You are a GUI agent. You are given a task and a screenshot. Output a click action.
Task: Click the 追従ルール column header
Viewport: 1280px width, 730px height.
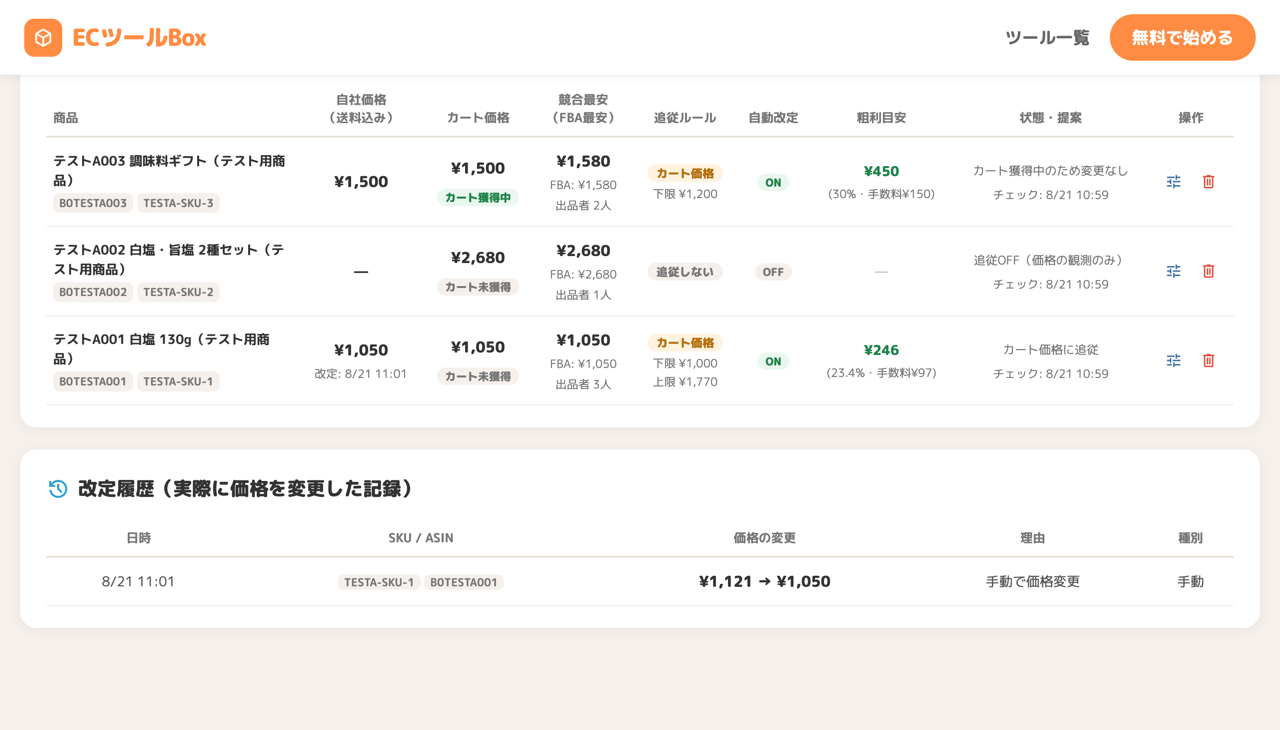click(685, 118)
